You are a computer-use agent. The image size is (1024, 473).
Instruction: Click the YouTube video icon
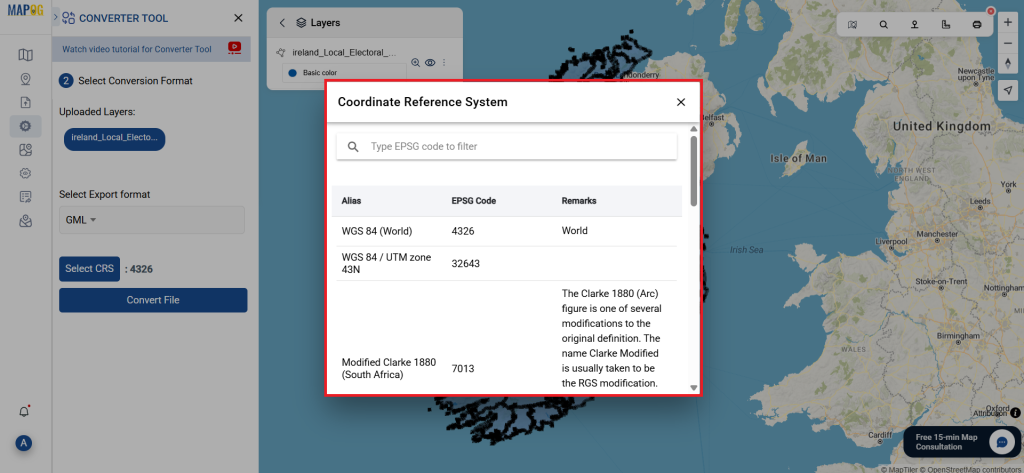click(x=234, y=48)
